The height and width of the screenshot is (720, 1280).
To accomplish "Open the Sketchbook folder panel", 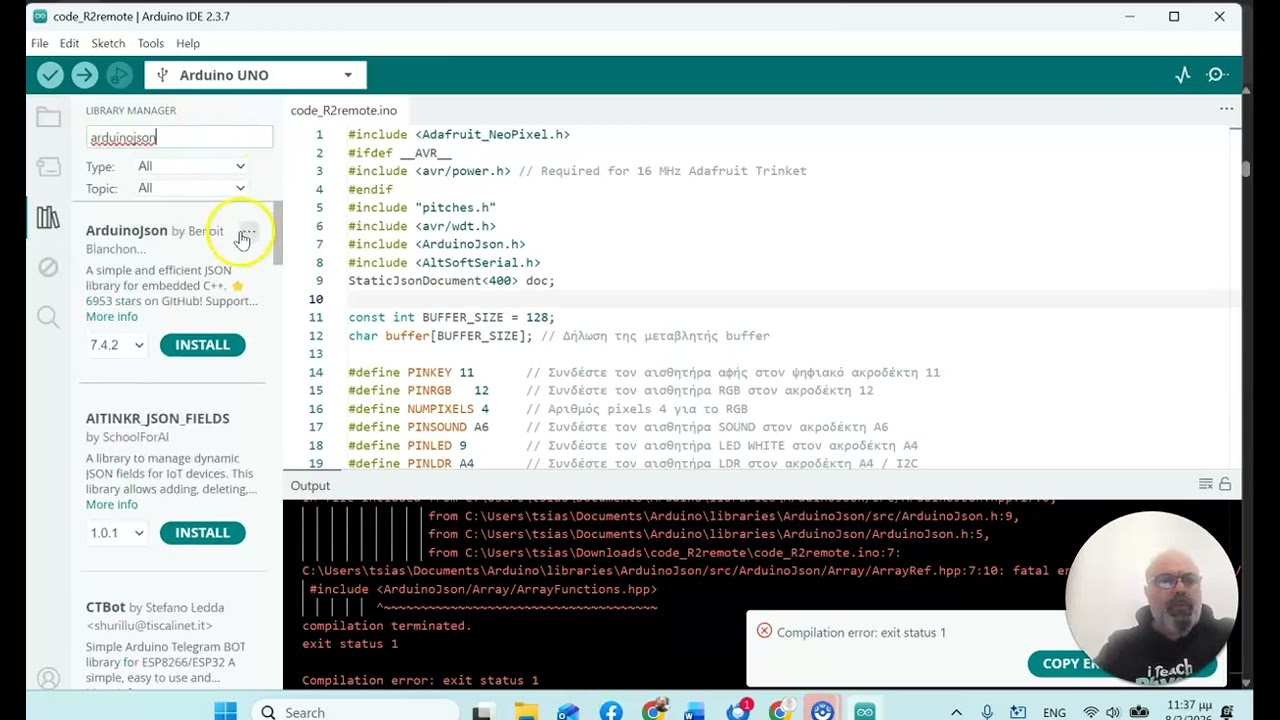I will tap(48, 117).
